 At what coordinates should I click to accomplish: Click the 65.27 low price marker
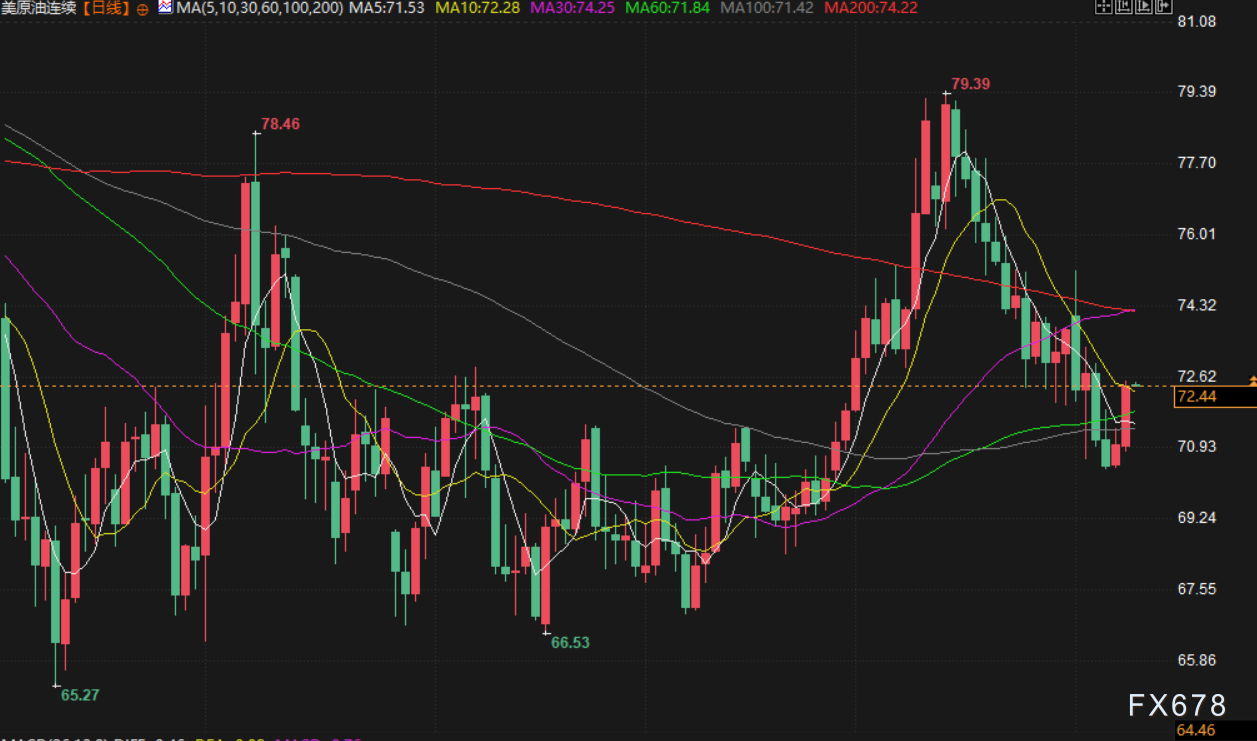[80, 694]
